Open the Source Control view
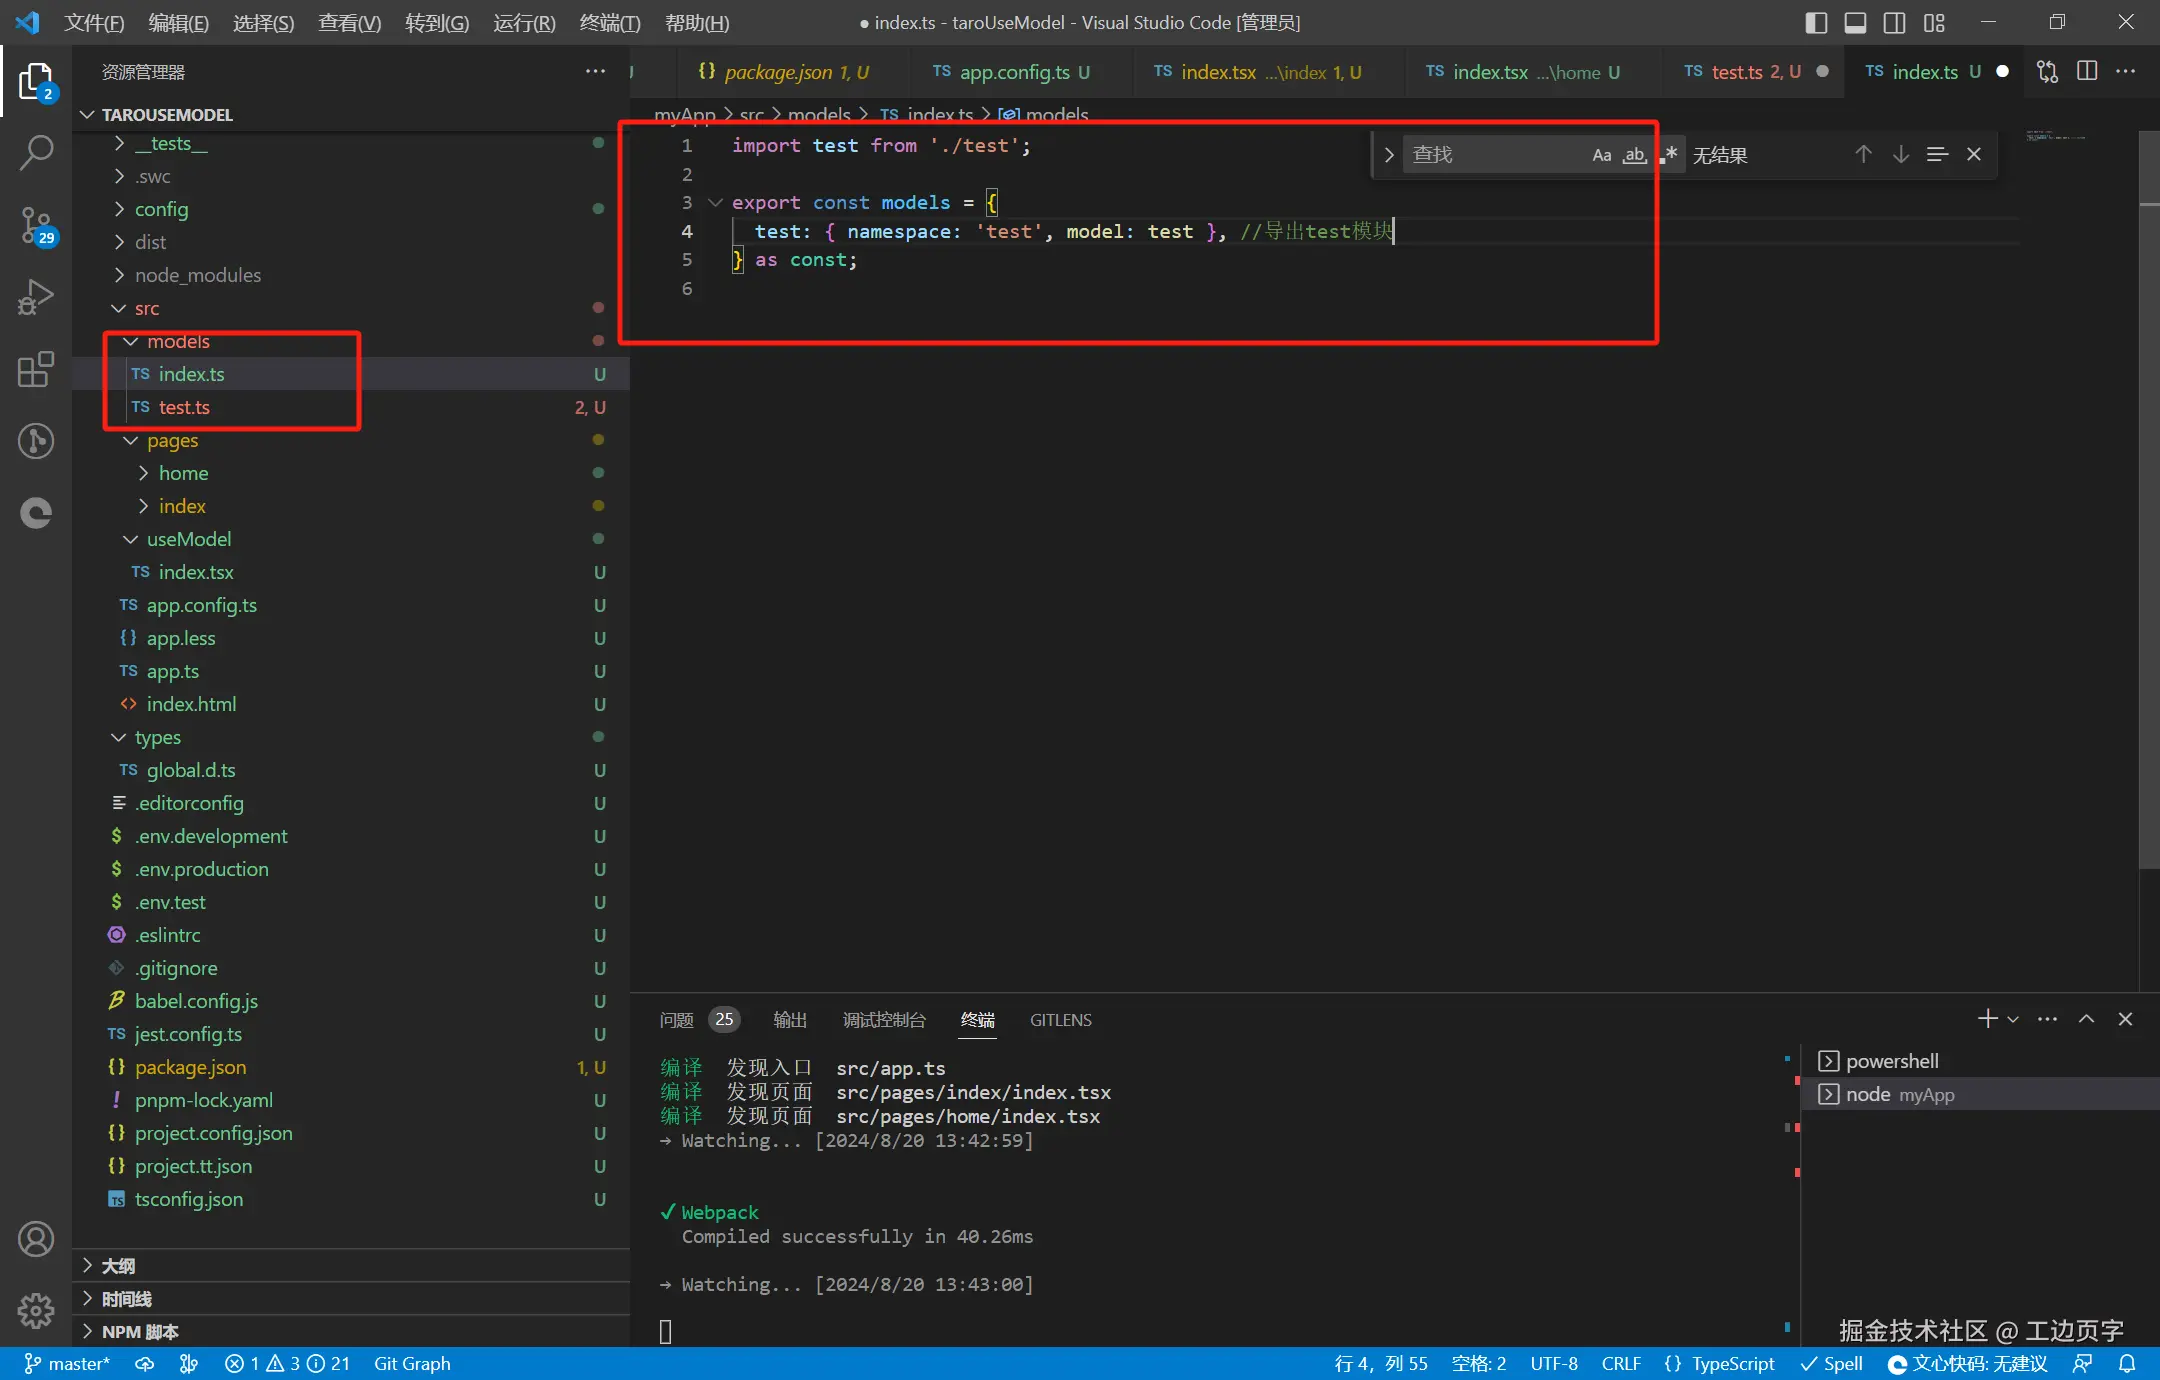 [x=36, y=225]
